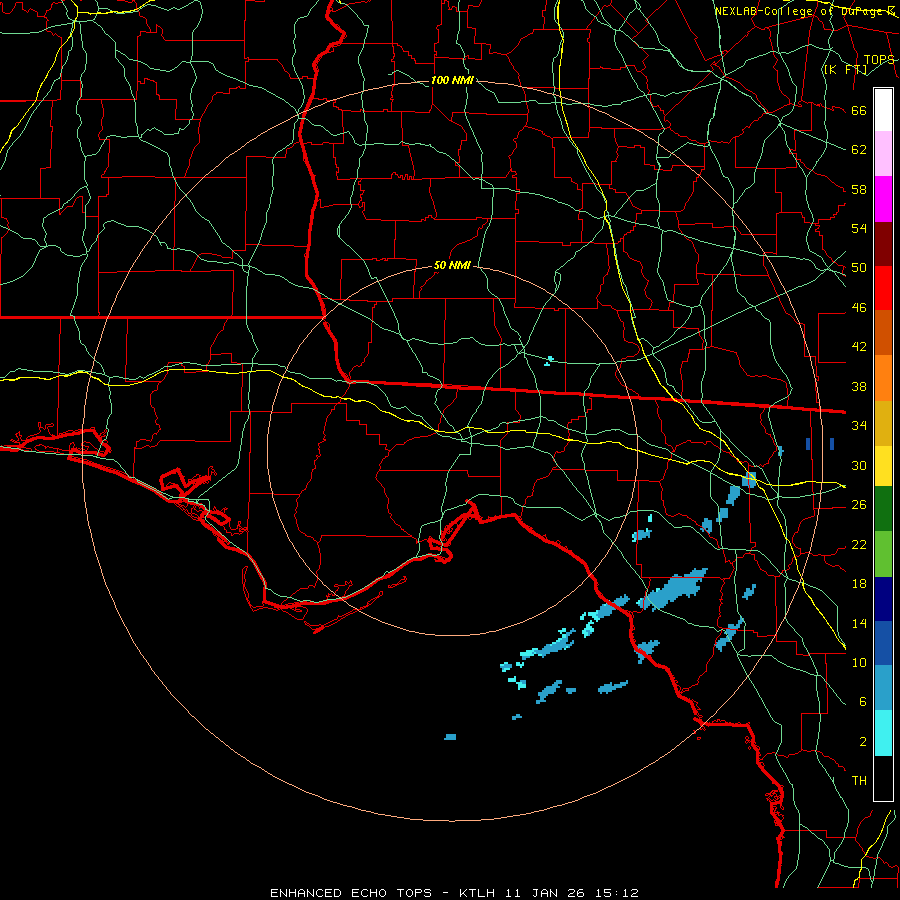
Task: Click the cyan segment of the color scale
Action: coord(883,733)
